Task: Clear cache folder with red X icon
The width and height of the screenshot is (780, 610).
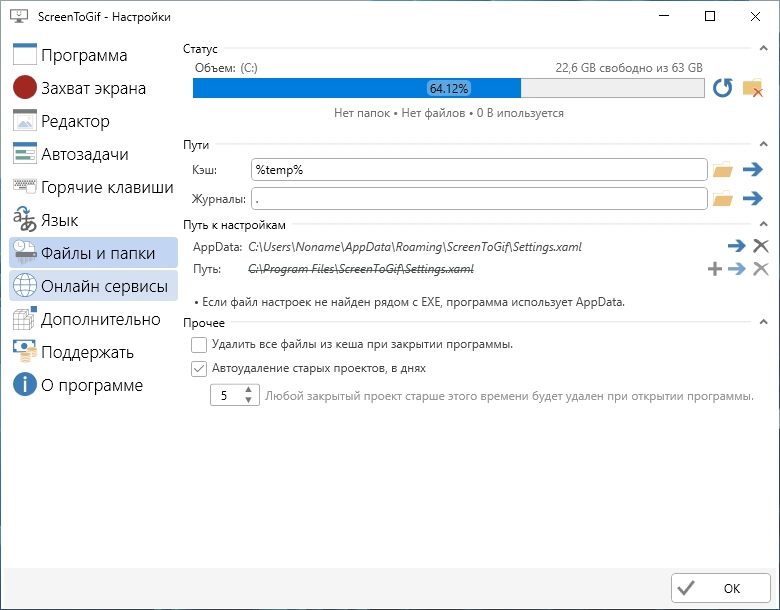Action: click(753, 88)
